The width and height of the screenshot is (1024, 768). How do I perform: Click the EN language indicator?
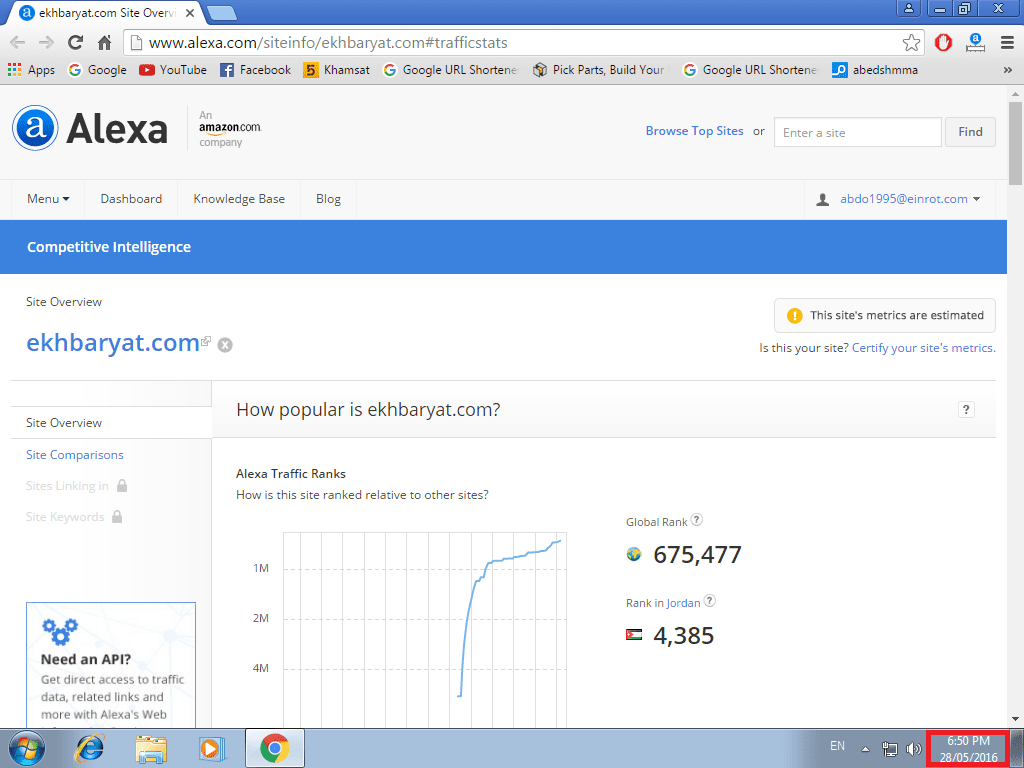(x=837, y=746)
